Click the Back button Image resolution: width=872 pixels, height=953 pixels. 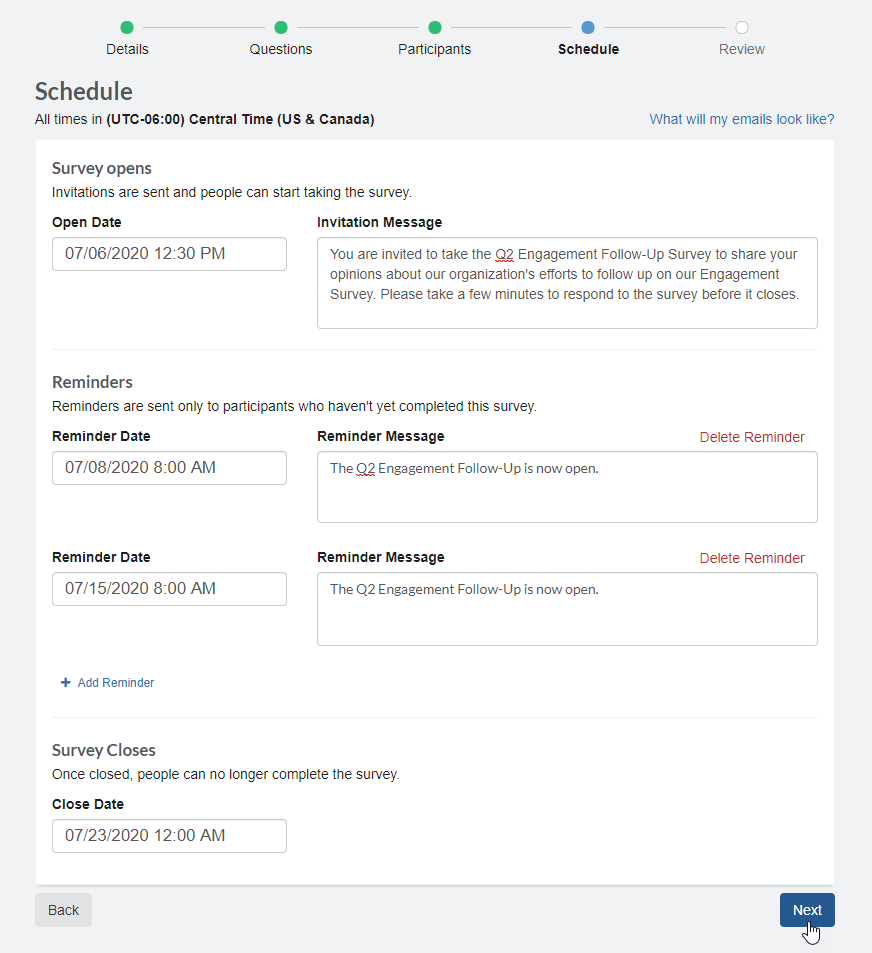(63, 910)
